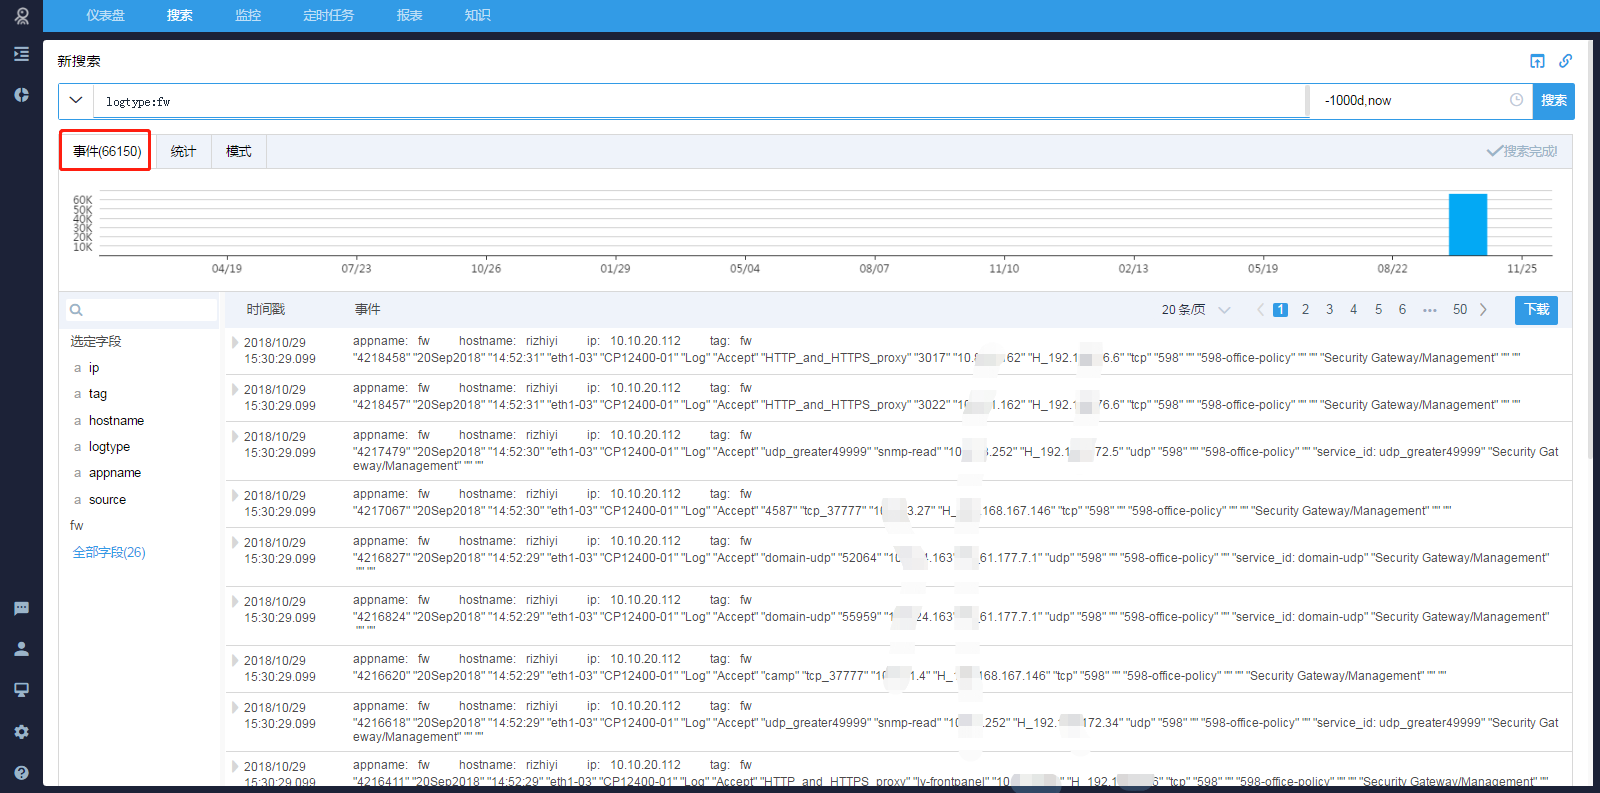Click the share link icon at top right
The width and height of the screenshot is (1600, 793).
[1565, 61]
